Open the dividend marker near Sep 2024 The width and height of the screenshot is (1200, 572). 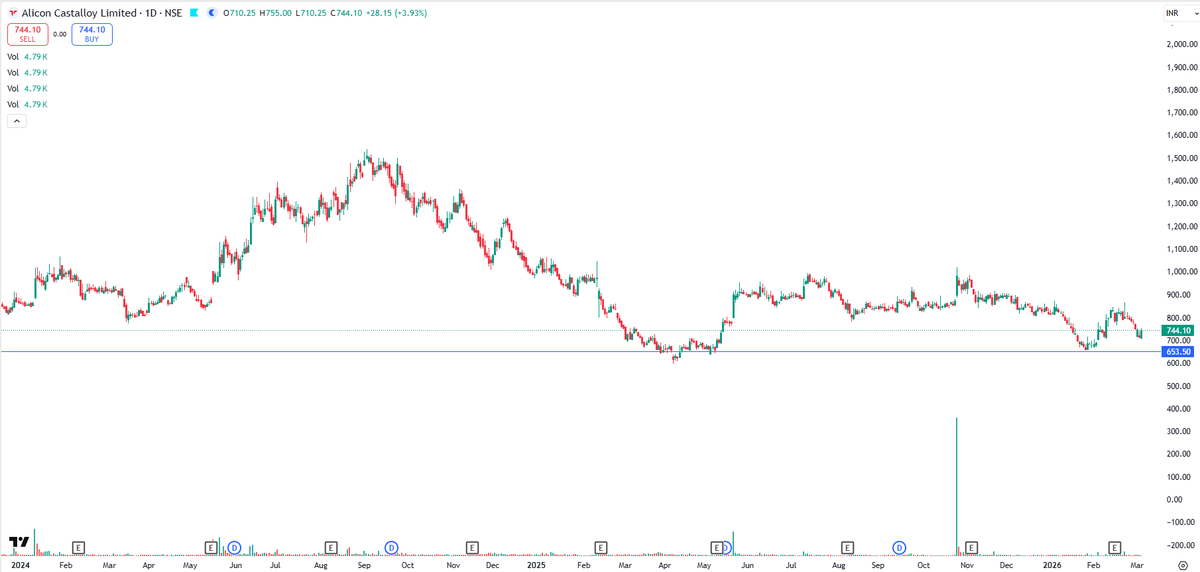coord(392,547)
